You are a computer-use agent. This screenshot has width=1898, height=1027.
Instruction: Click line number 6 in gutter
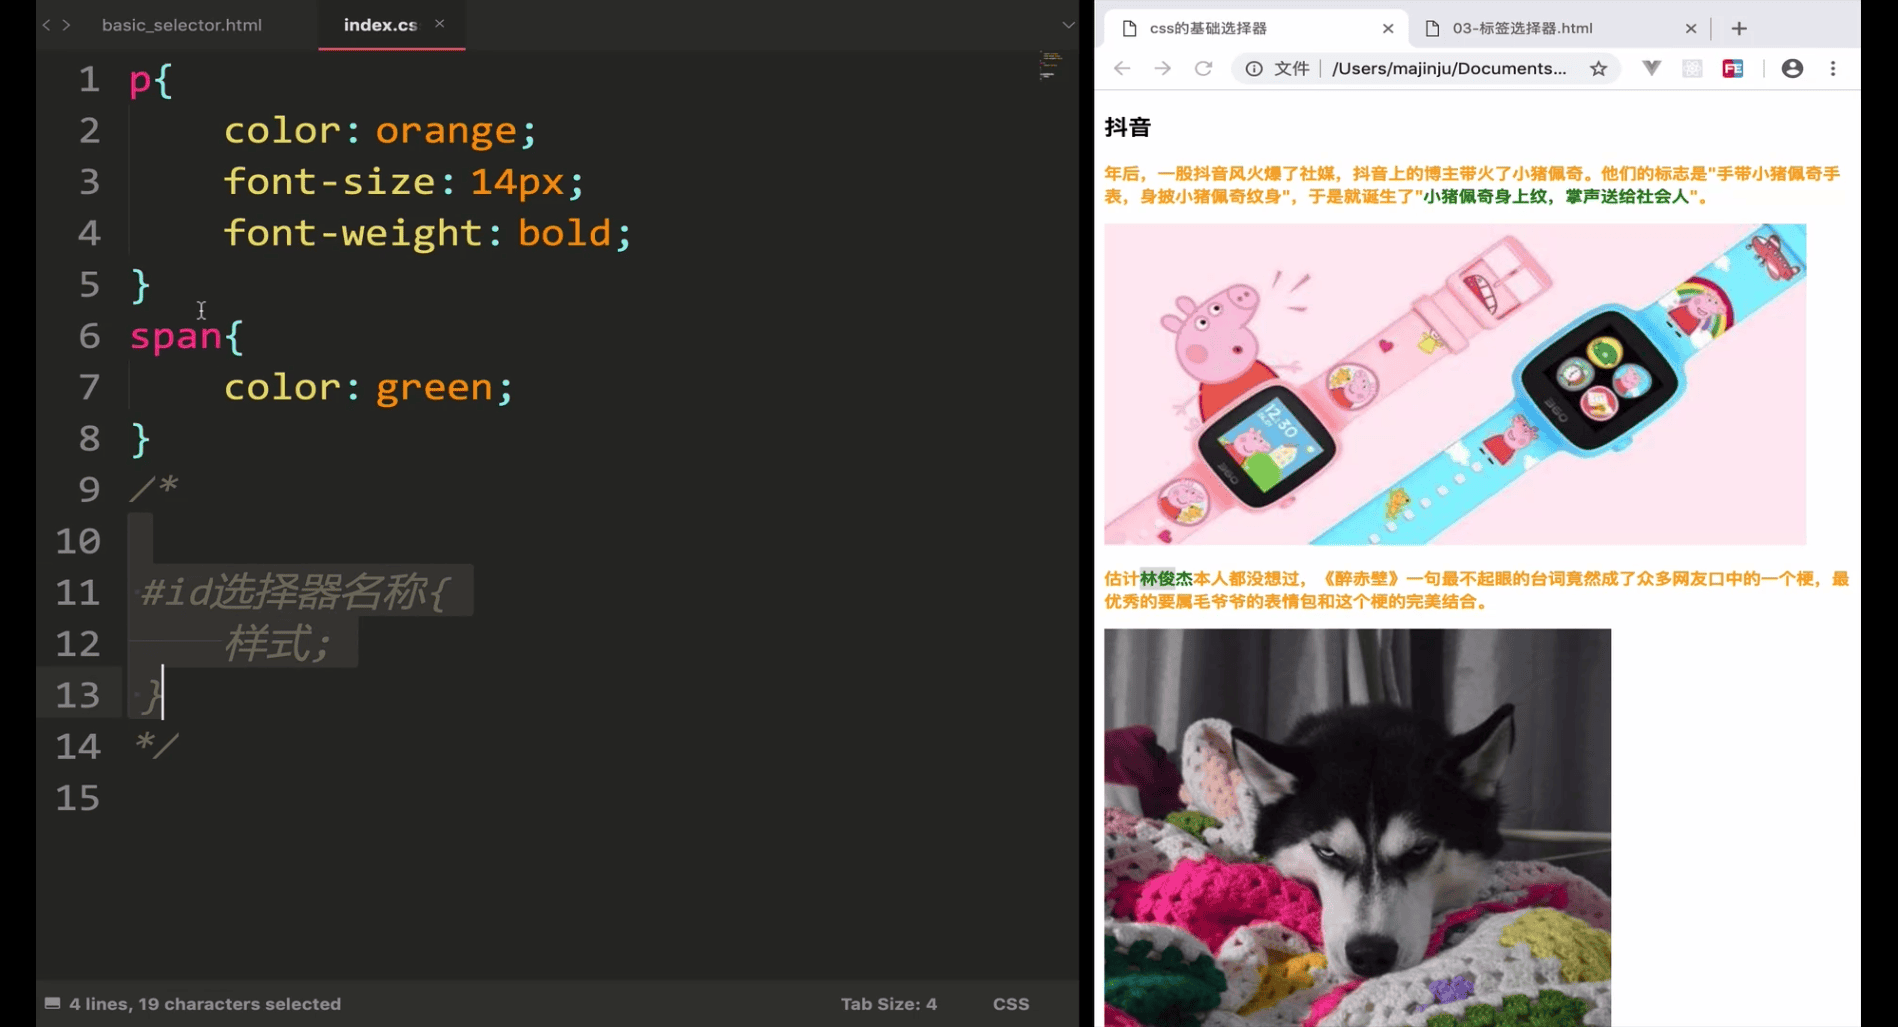click(x=89, y=336)
